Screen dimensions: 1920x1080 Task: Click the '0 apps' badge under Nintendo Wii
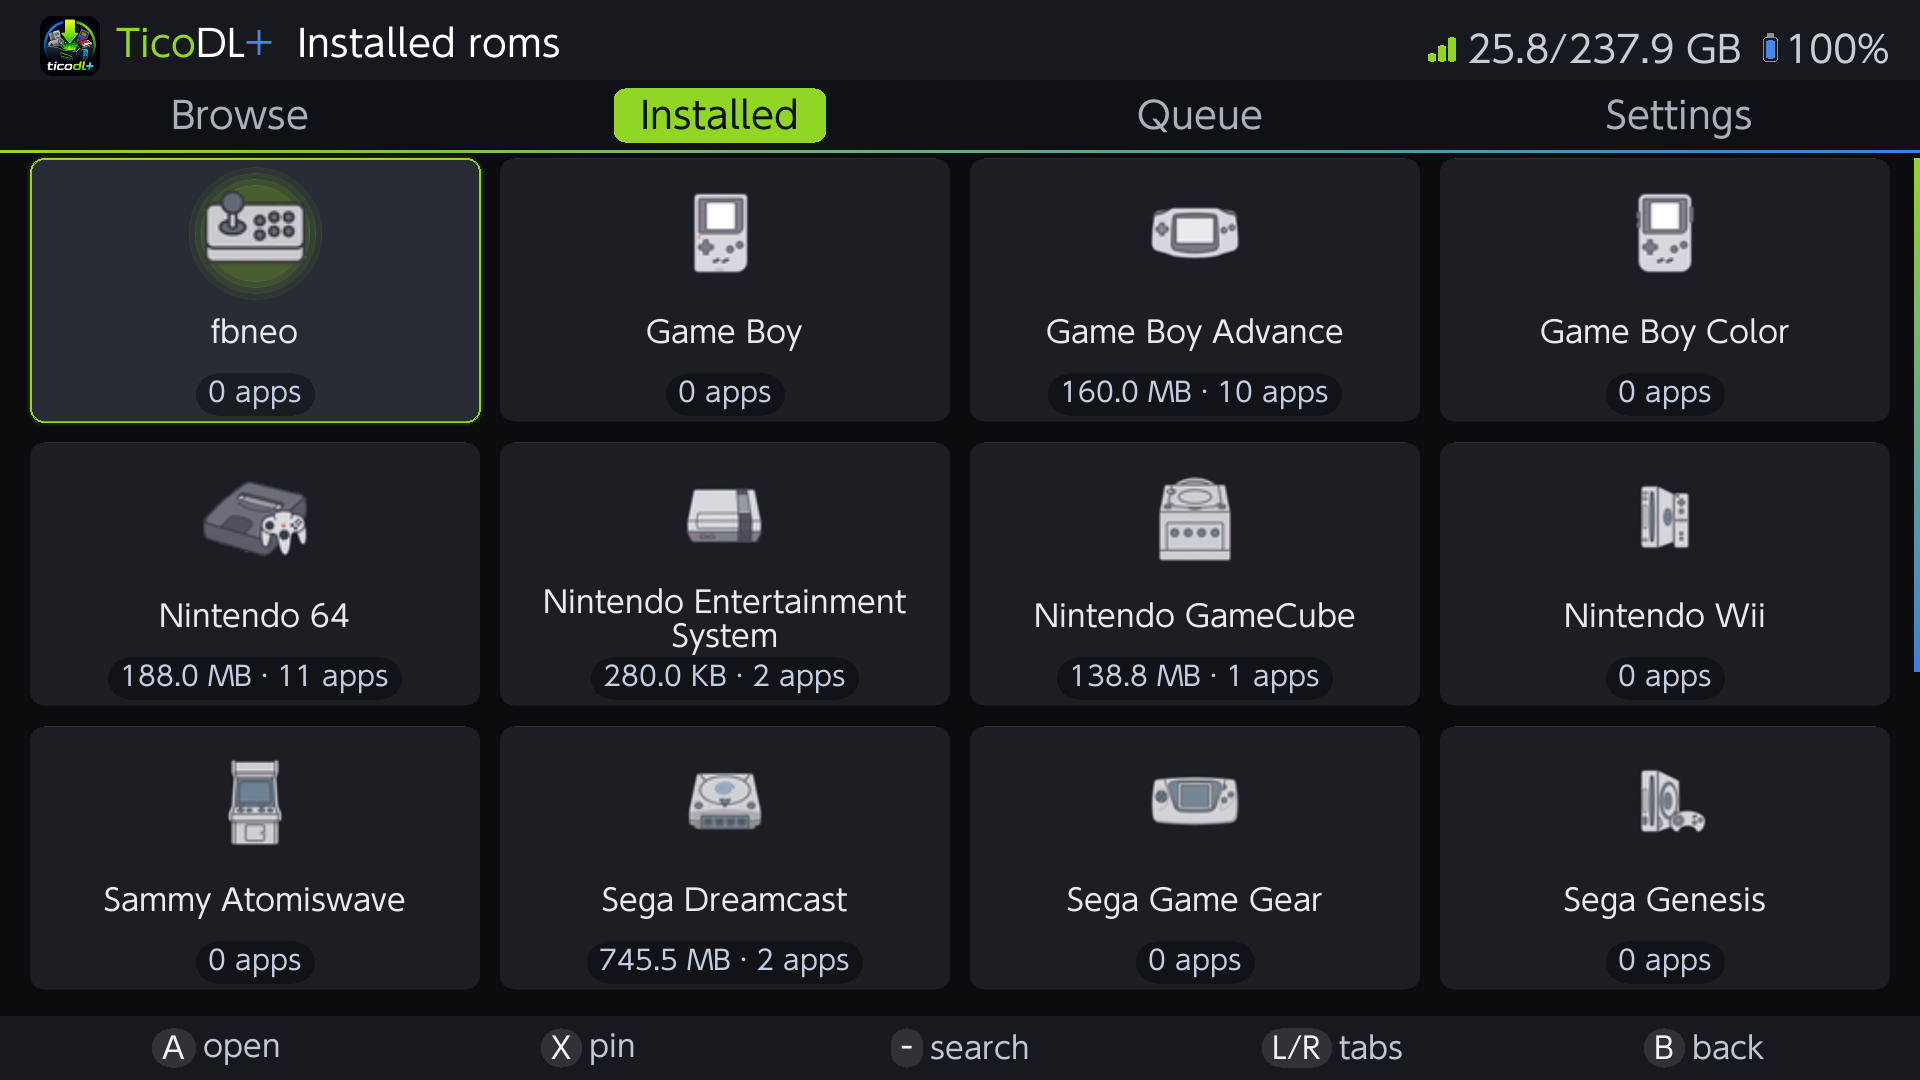pyautogui.click(x=1664, y=676)
